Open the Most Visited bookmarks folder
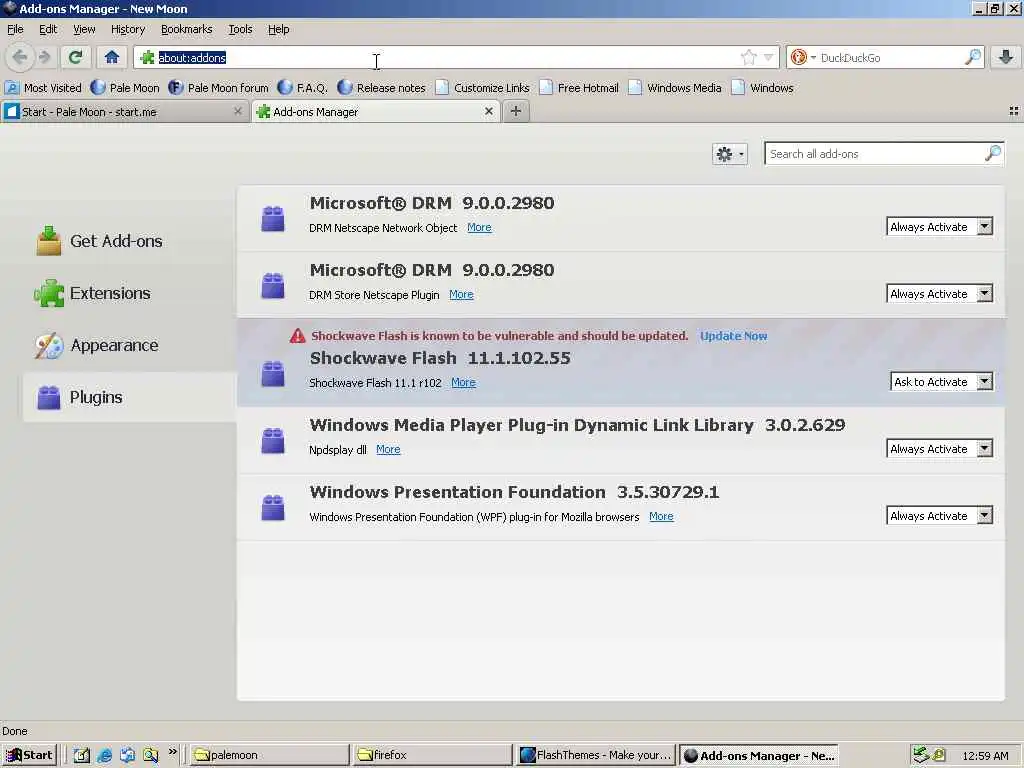Screen dimensions: 1024x768 pos(43,88)
